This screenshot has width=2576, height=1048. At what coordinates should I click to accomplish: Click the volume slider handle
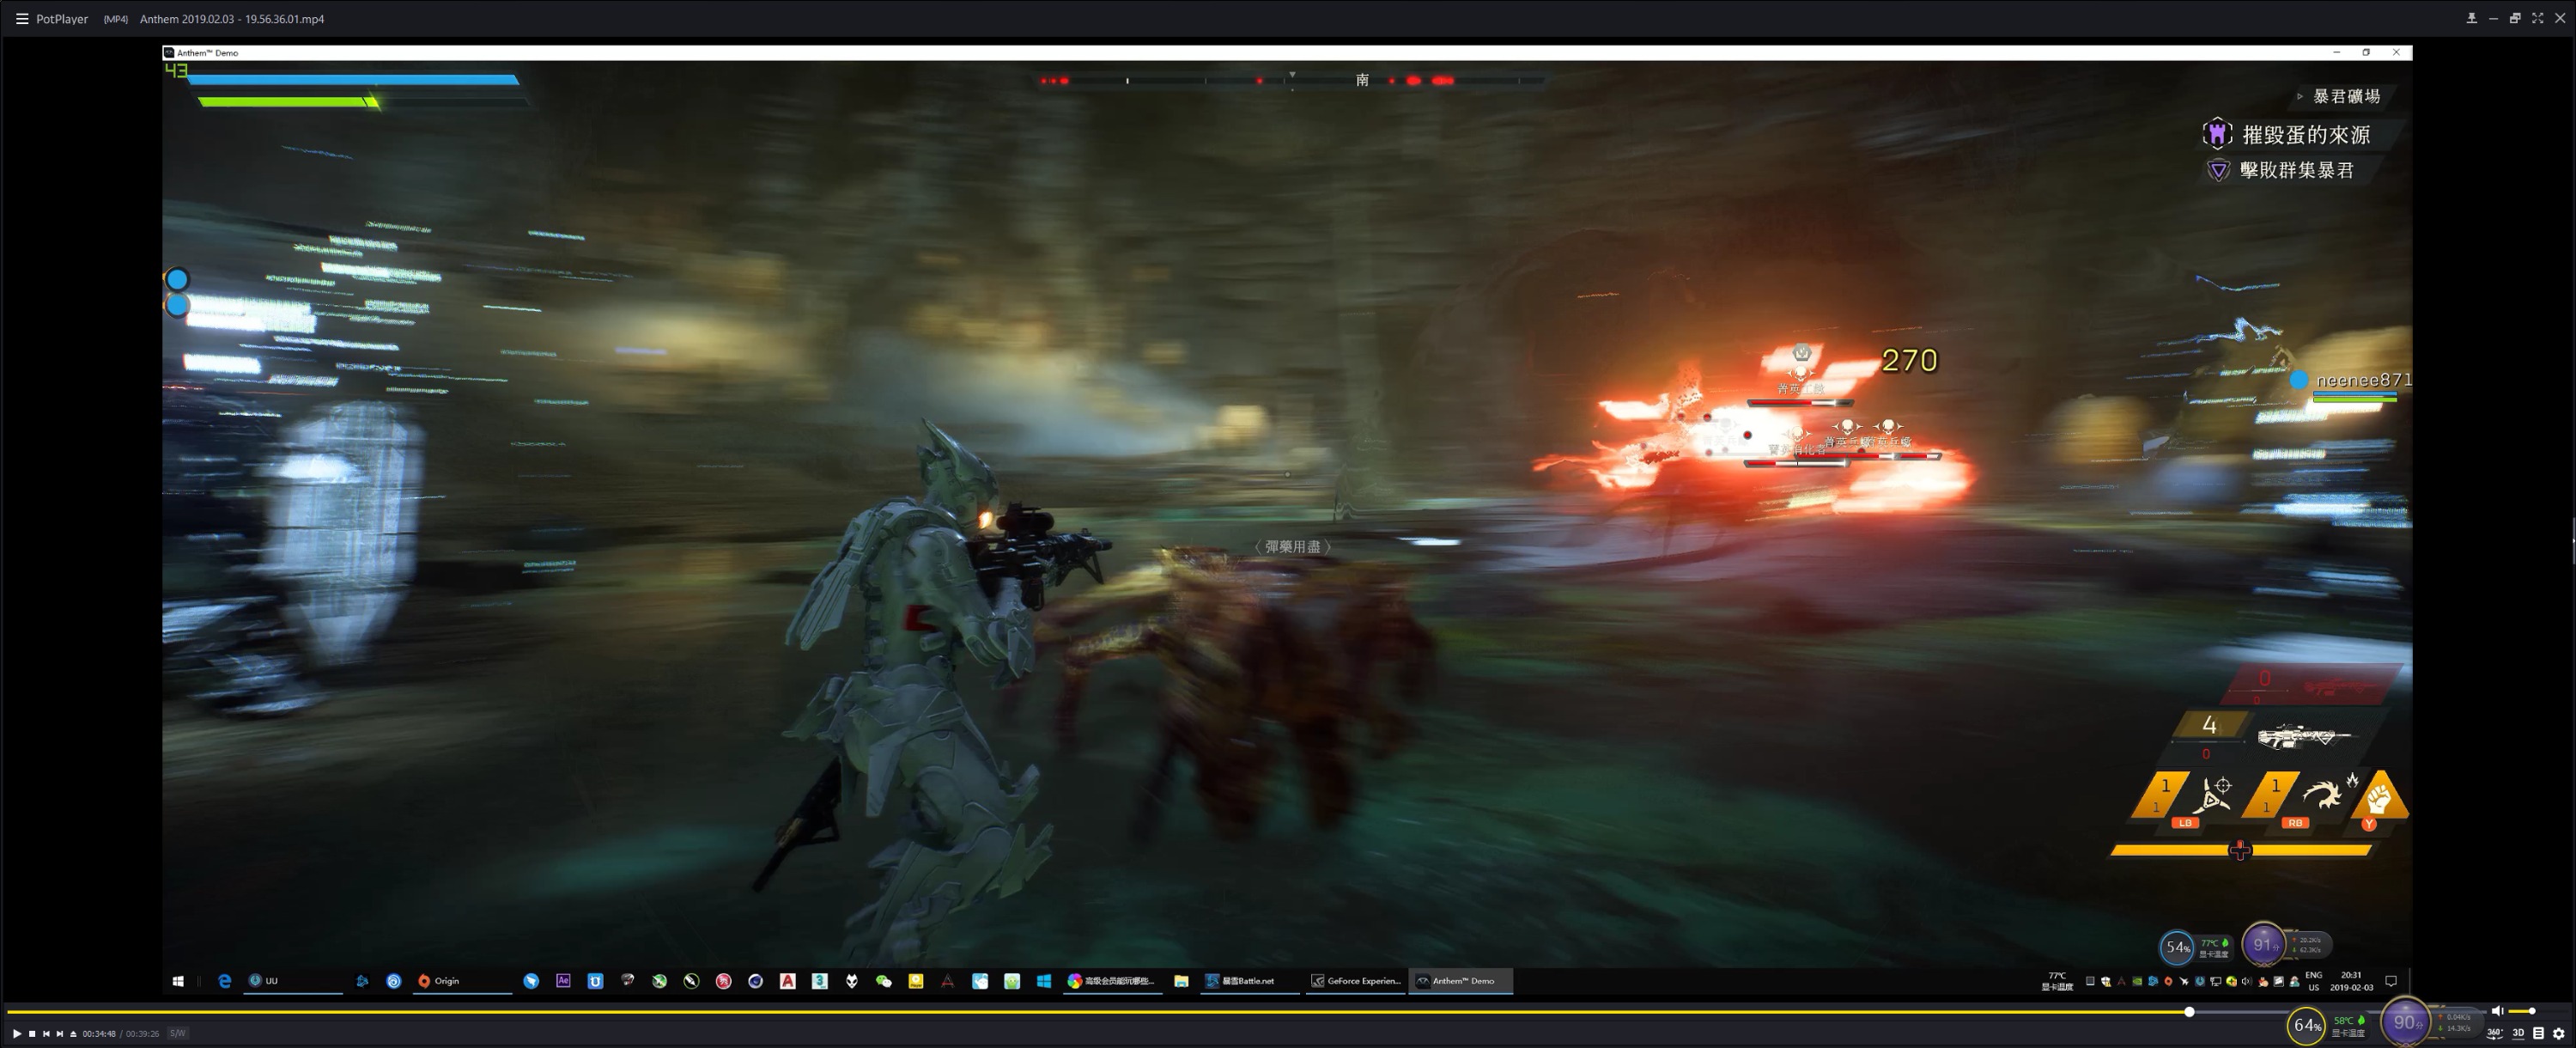point(2532,1011)
